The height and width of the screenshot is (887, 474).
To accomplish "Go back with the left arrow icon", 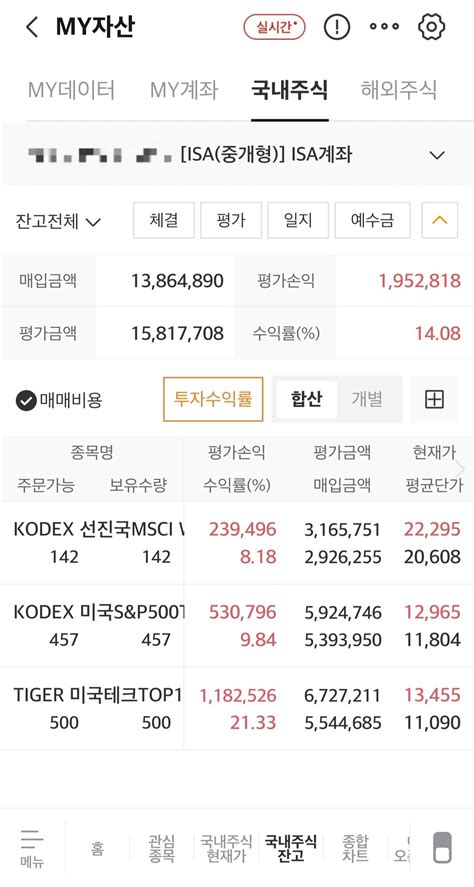I will [x=32, y=27].
